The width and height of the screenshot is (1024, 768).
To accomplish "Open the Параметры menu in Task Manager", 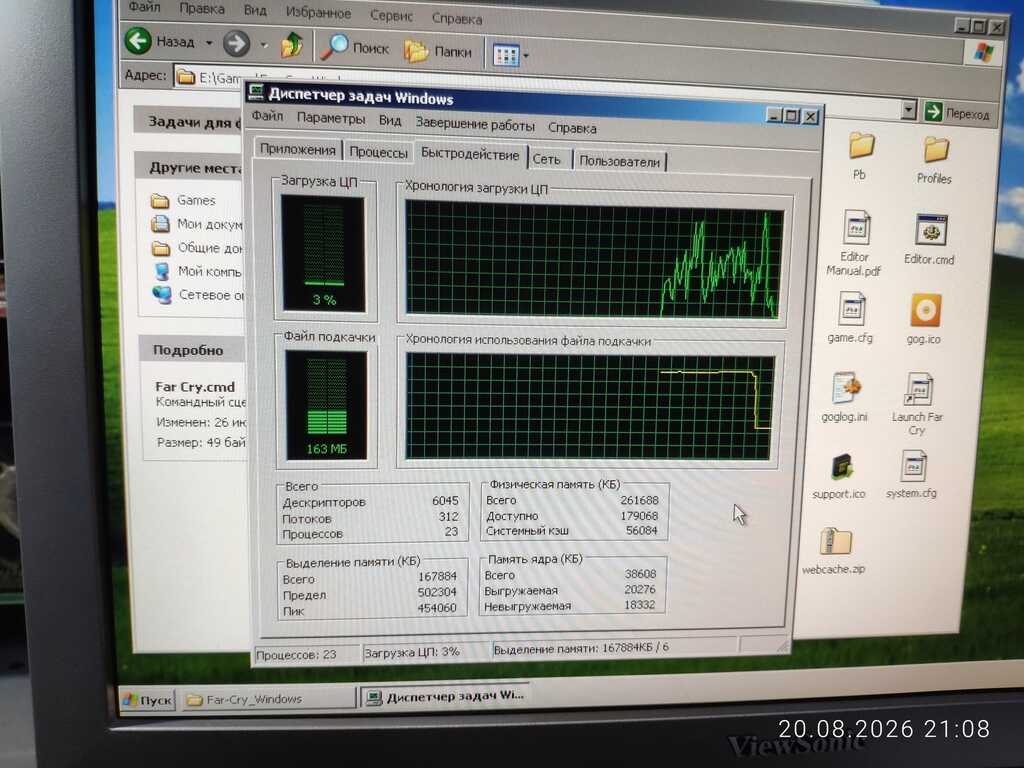I will [330, 118].
